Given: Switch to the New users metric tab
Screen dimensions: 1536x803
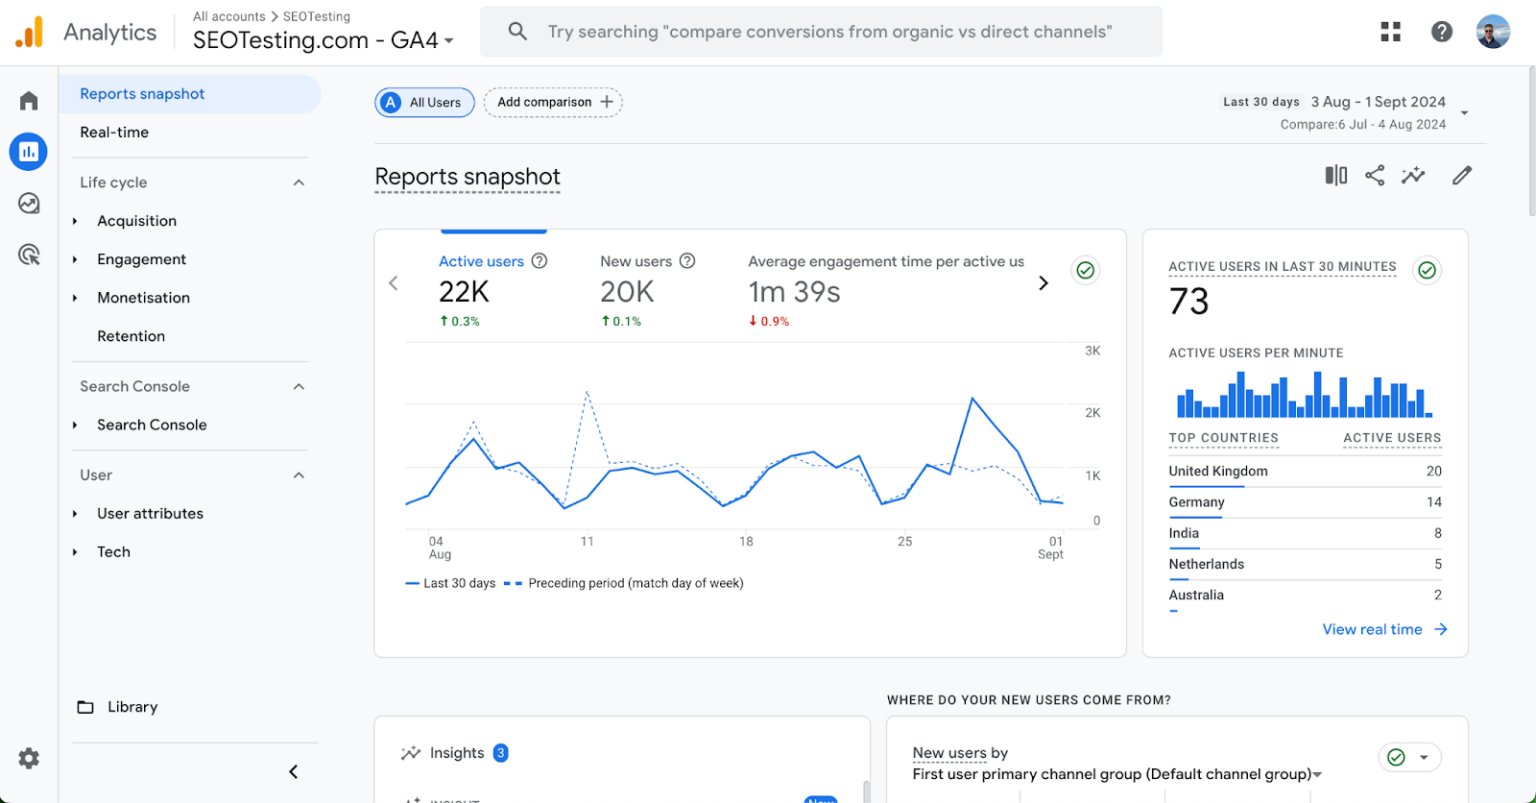Looking at the screenshot, I should coord(636,261).
